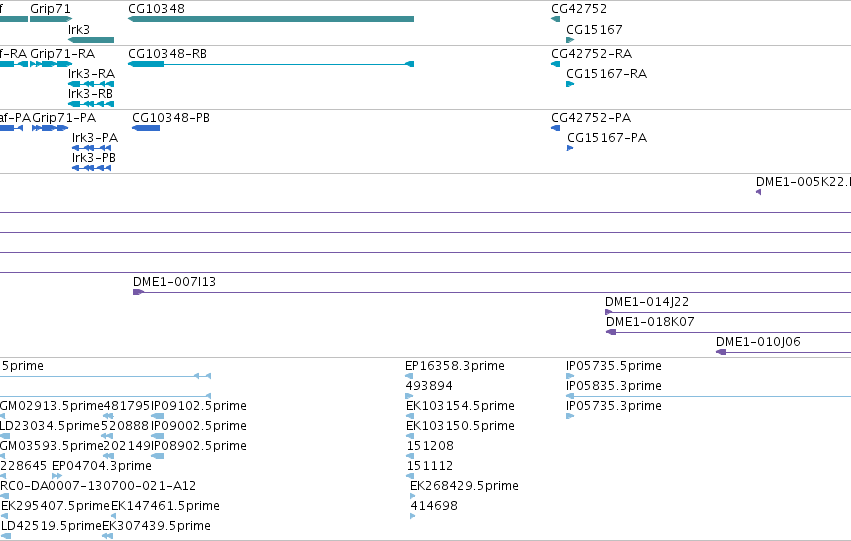The width and height of the screenshot is (851, 541).
Task: Select the EK268429.5prime EST label
Action: [x=464, y=486]
